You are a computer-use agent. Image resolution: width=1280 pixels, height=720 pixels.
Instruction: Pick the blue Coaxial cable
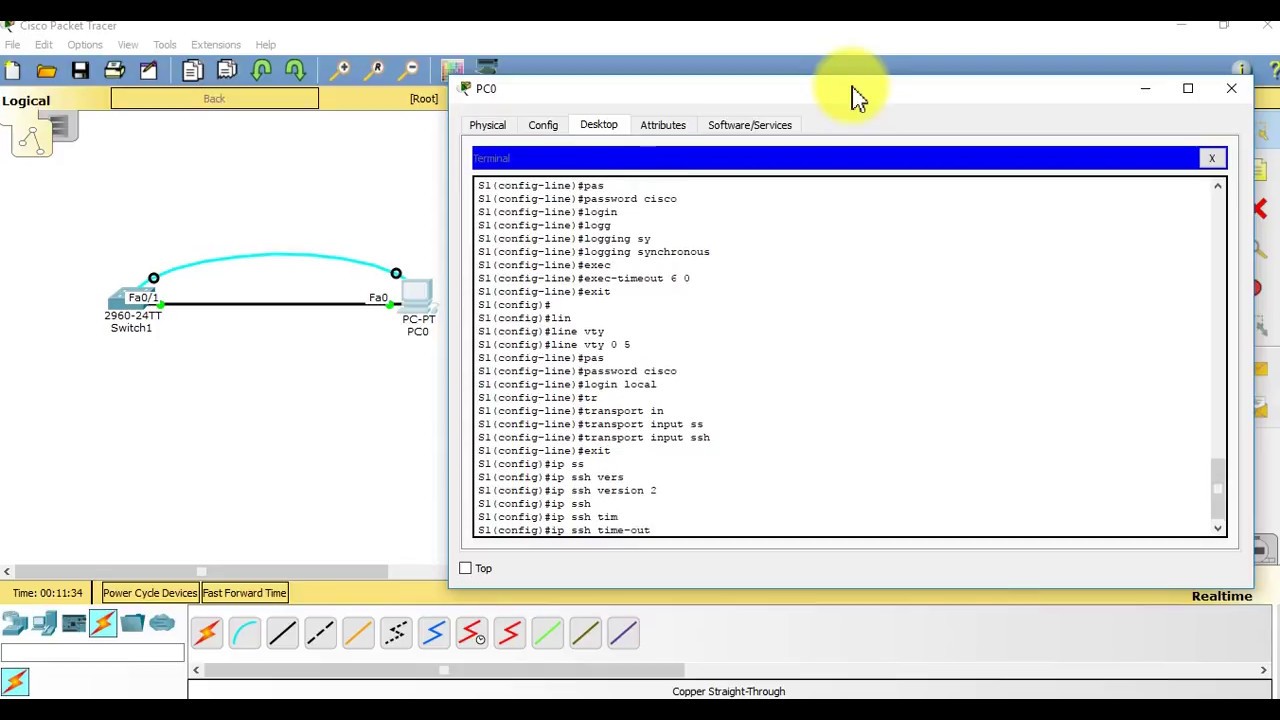[x=434, y=633]
